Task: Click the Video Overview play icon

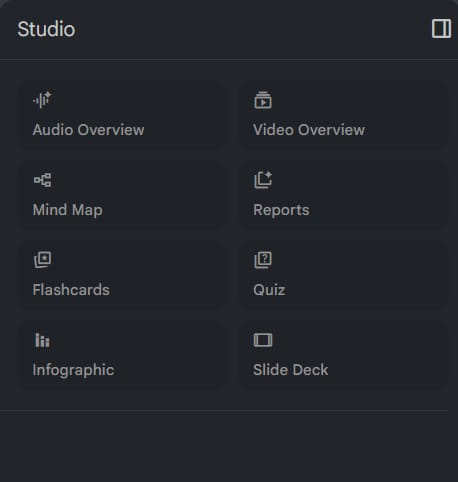Action: pos(263,100)
